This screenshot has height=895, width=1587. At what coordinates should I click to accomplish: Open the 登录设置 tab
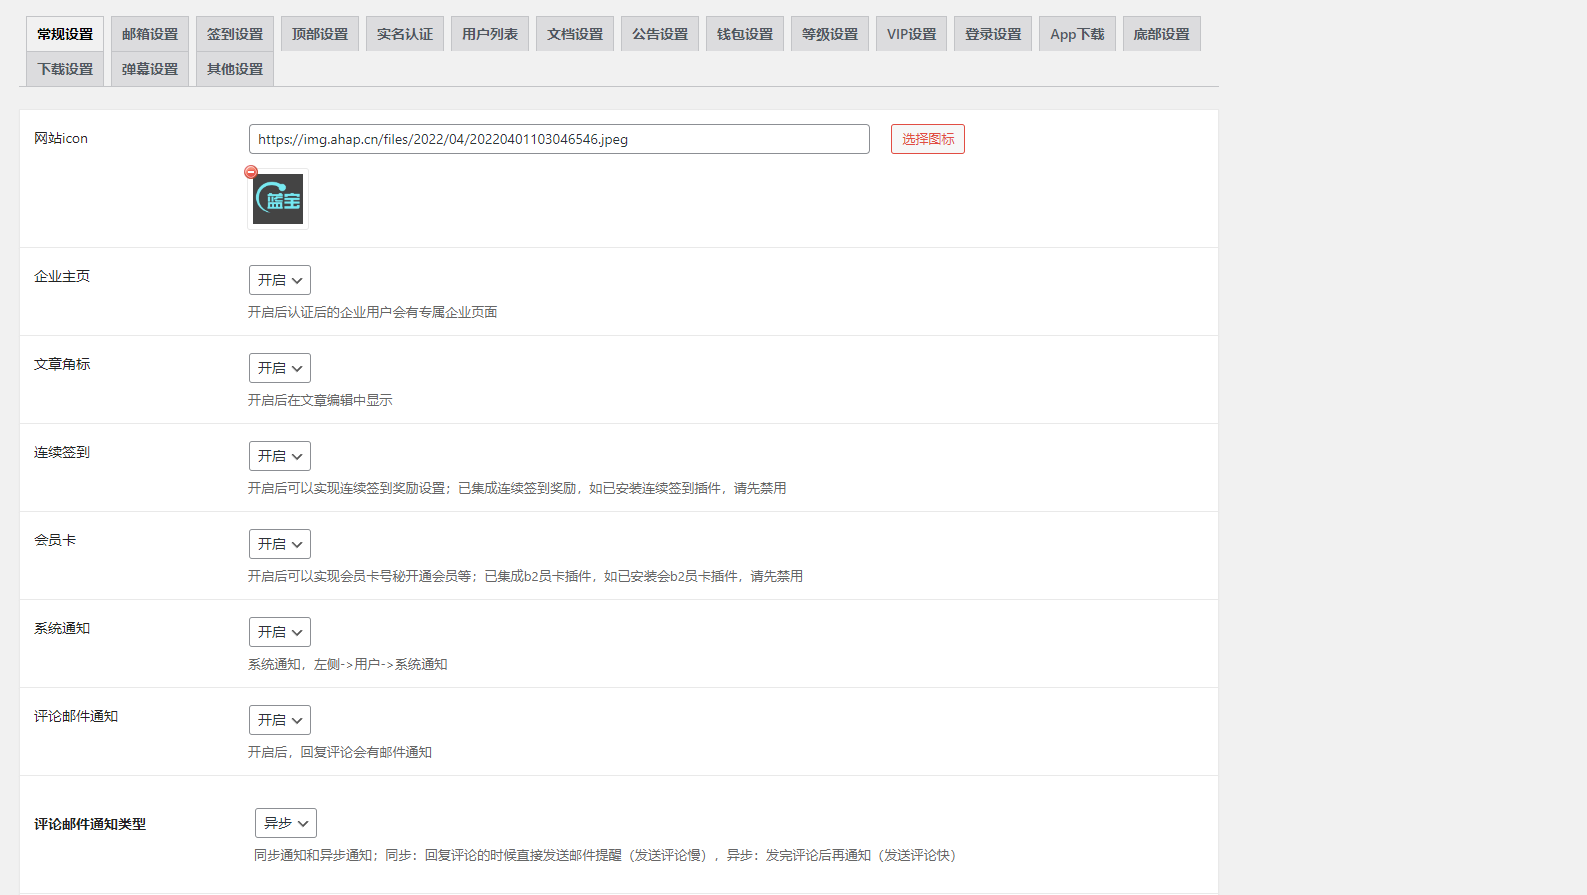pos(993,34)
